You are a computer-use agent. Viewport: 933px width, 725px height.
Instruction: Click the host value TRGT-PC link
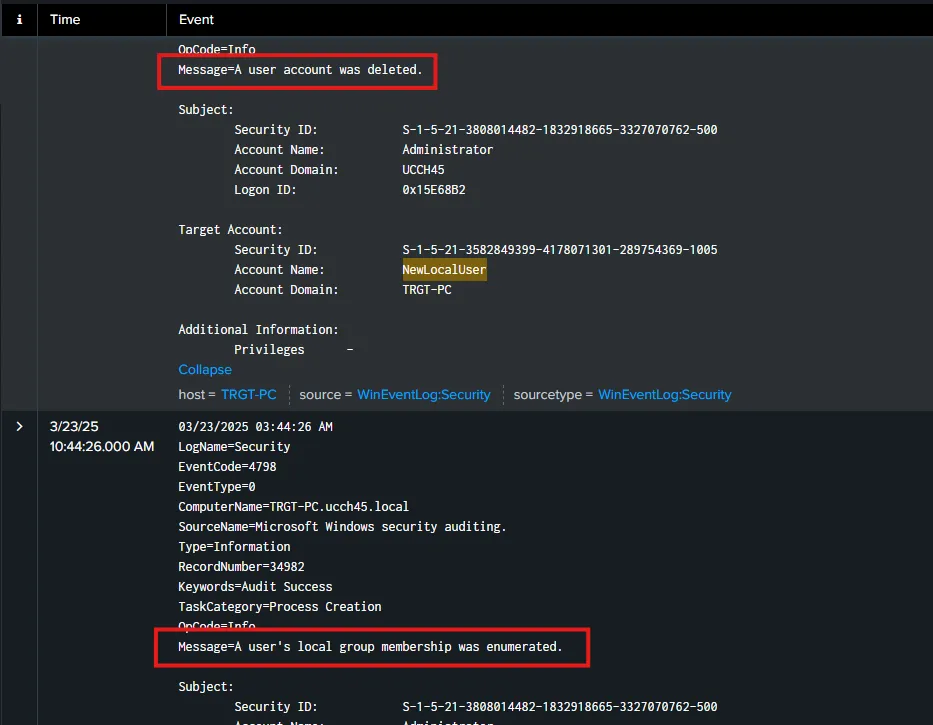click(x=248, y=395)
